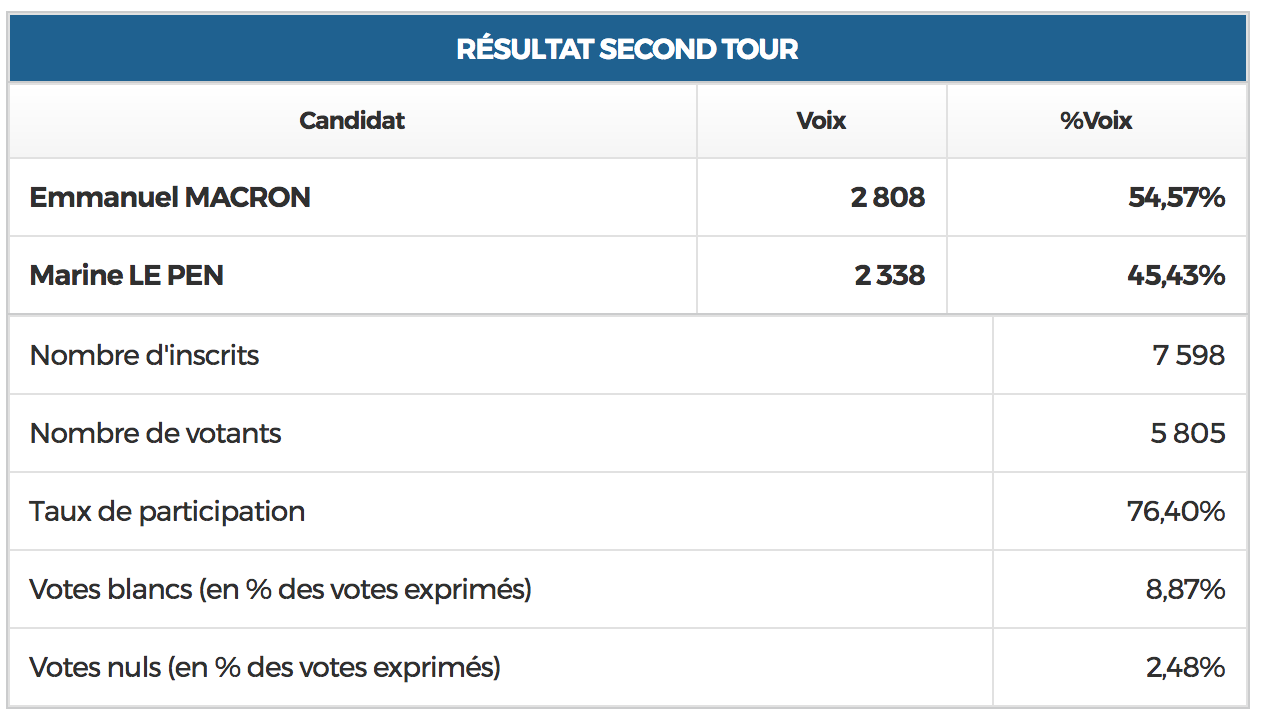Click the Votes nuls row label
This screenshot has width=1269, height=728.
pyautogui.click(x=265, y=667)
